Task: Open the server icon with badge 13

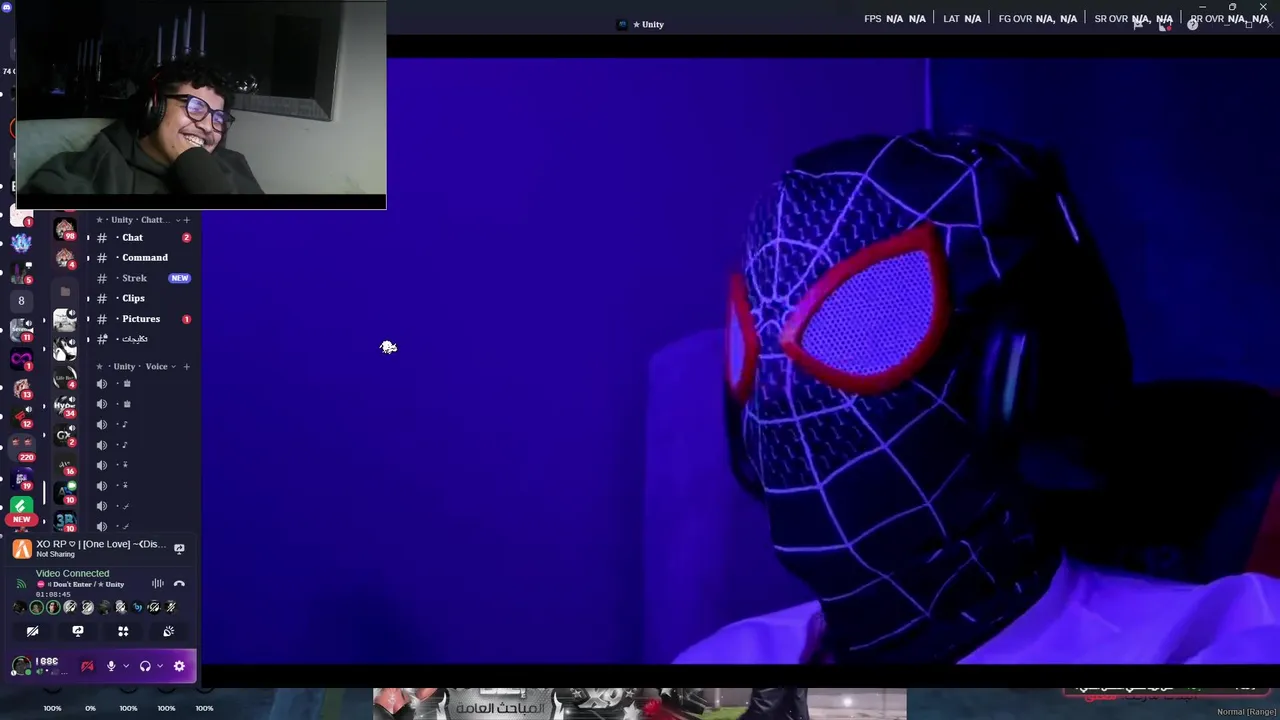Action: click(x=21, y=387)
